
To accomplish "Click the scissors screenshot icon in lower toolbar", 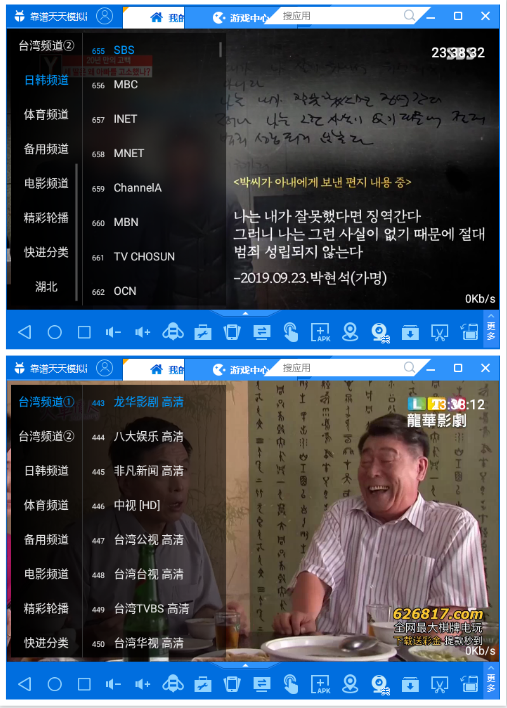I will (439, 684).
